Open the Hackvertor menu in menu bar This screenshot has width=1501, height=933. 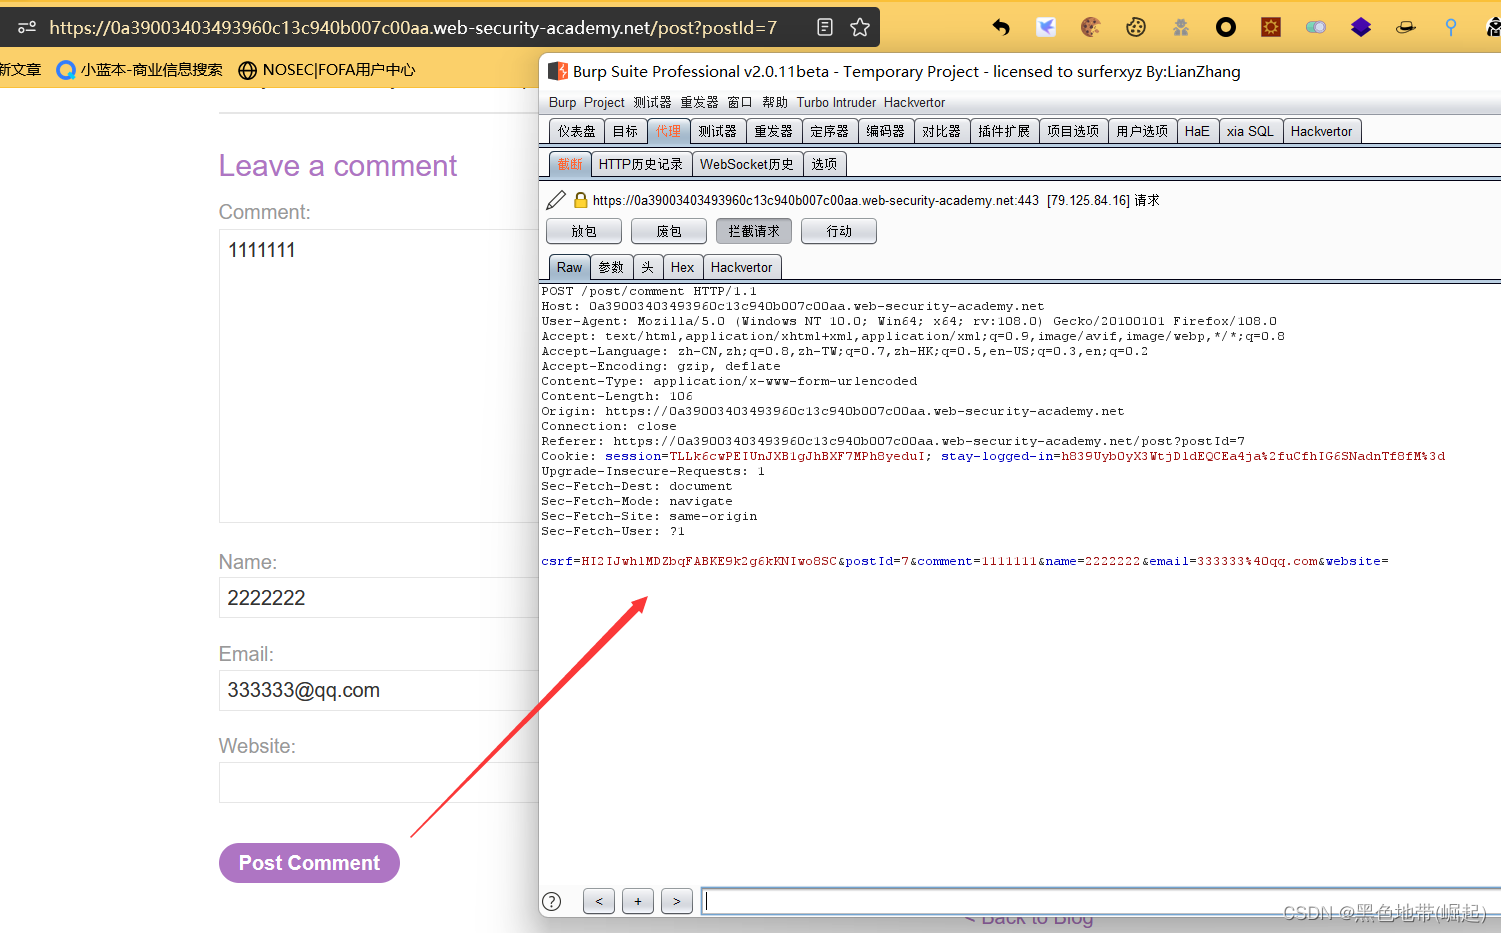tap(914, 102)
